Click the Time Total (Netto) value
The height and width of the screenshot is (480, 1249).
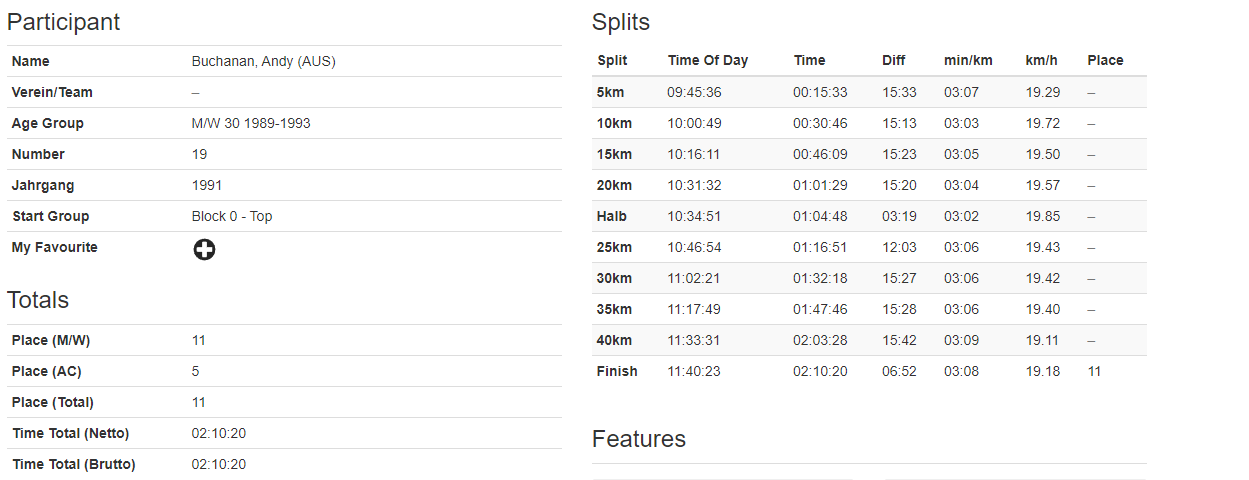pos(219,433)
